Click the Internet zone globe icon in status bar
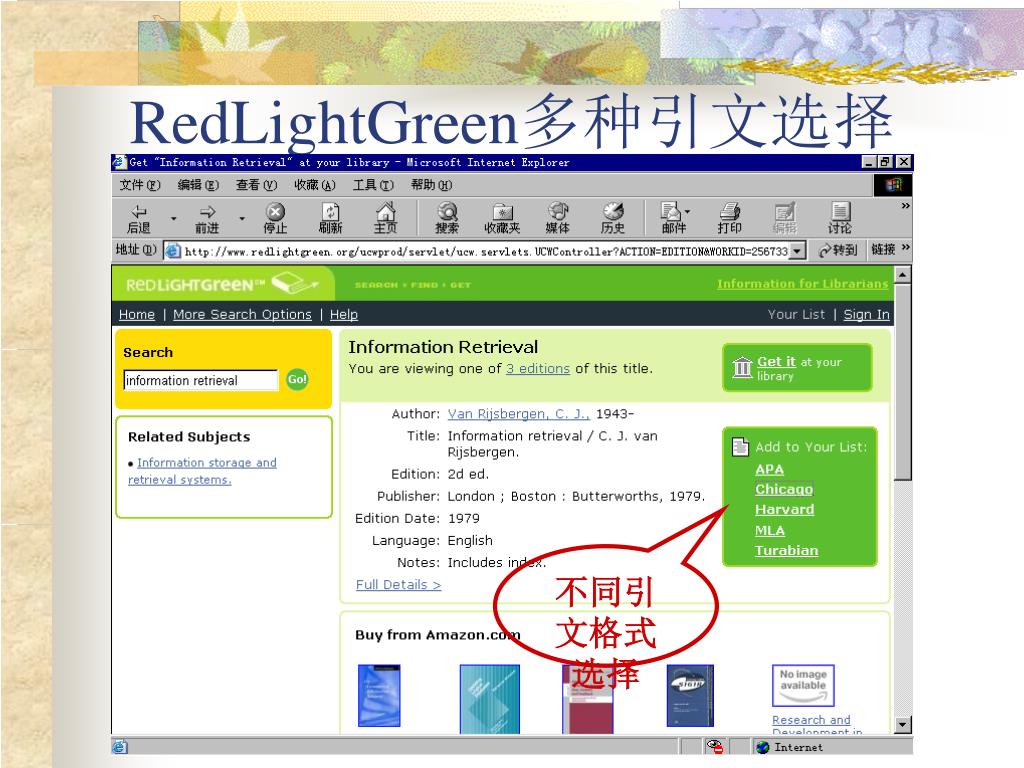1024x768 pixels. [763, 747]
